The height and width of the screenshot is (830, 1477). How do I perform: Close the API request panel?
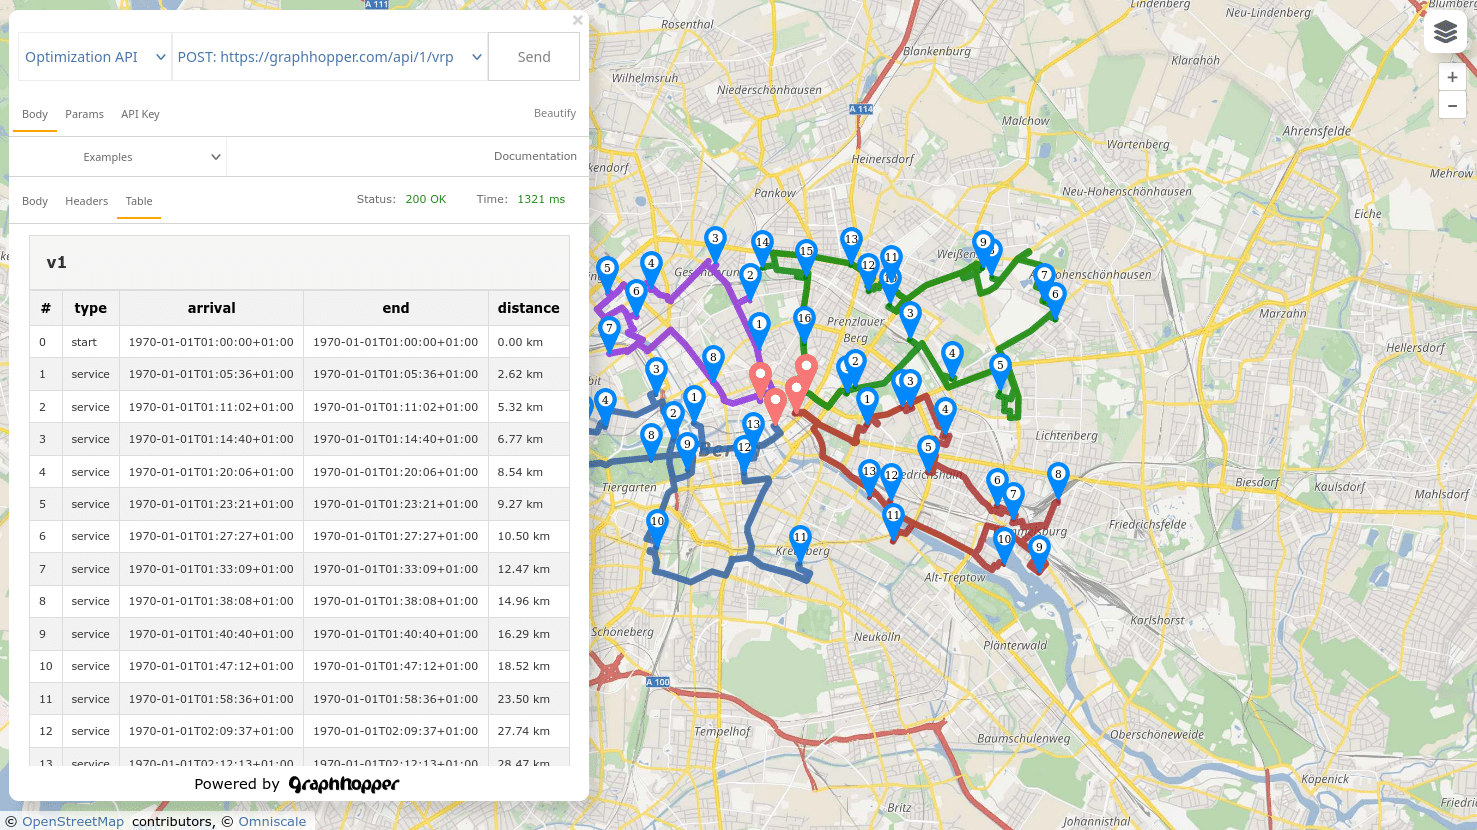pos(577,20)
